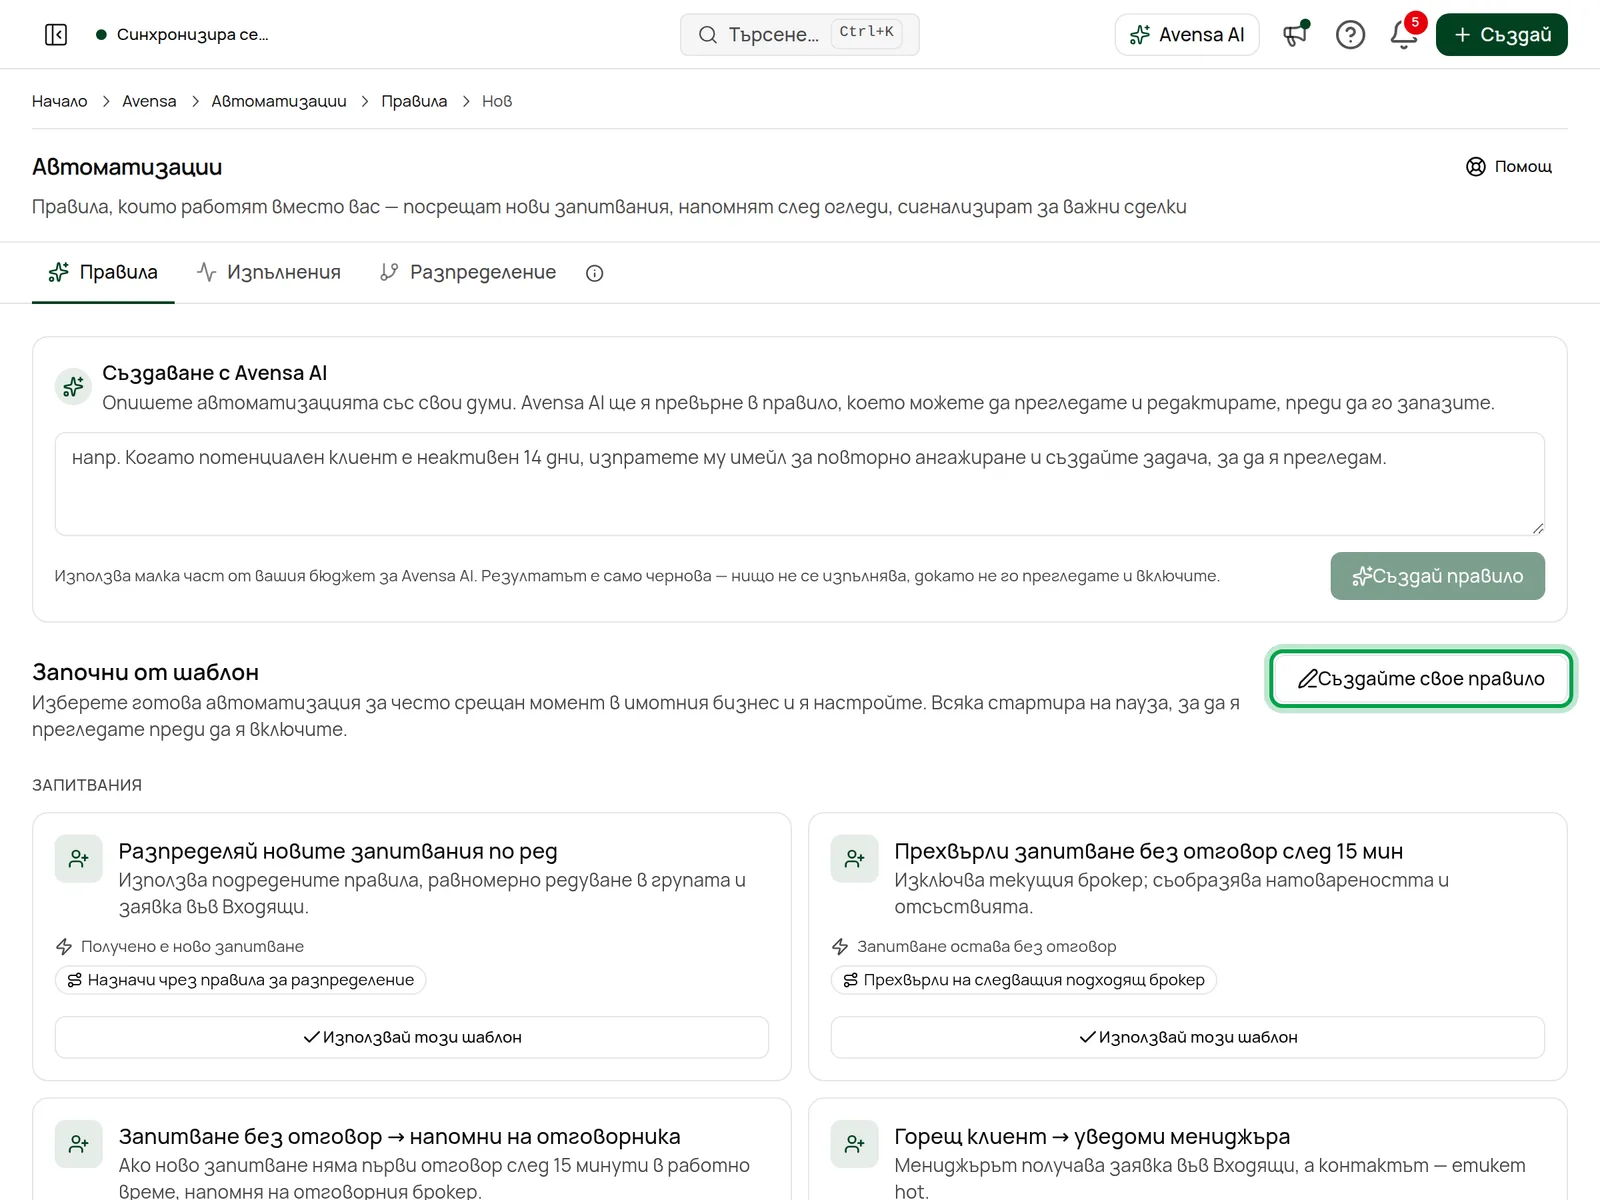Click the Създай правило button
Viewport: 1600px width, 1200px height.
pos(1437,576)
